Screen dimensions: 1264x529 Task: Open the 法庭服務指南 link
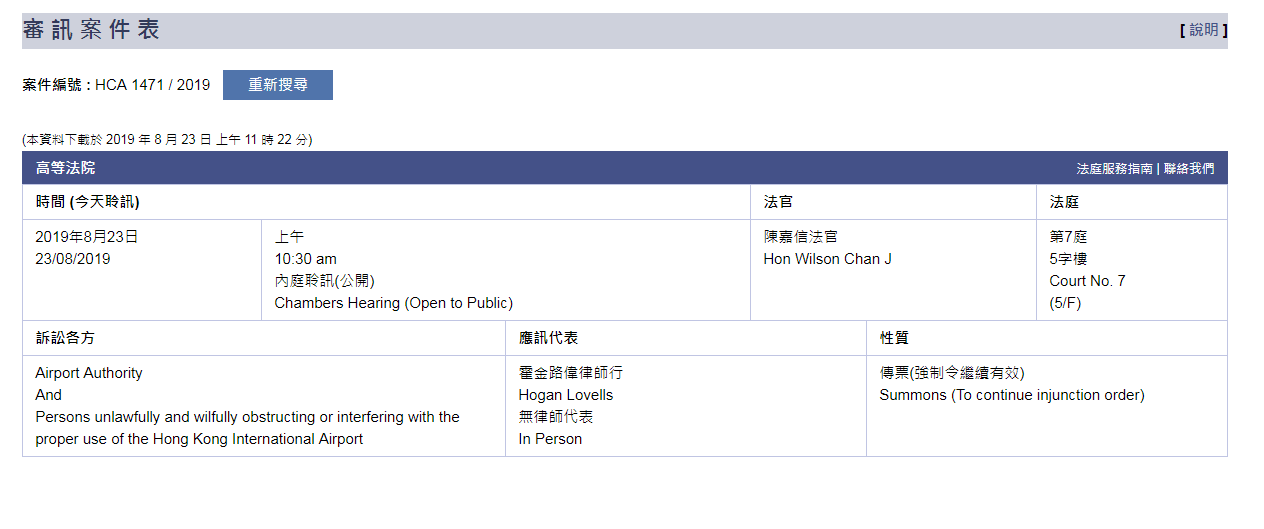pyautogui.click(x=1114, y=169)
